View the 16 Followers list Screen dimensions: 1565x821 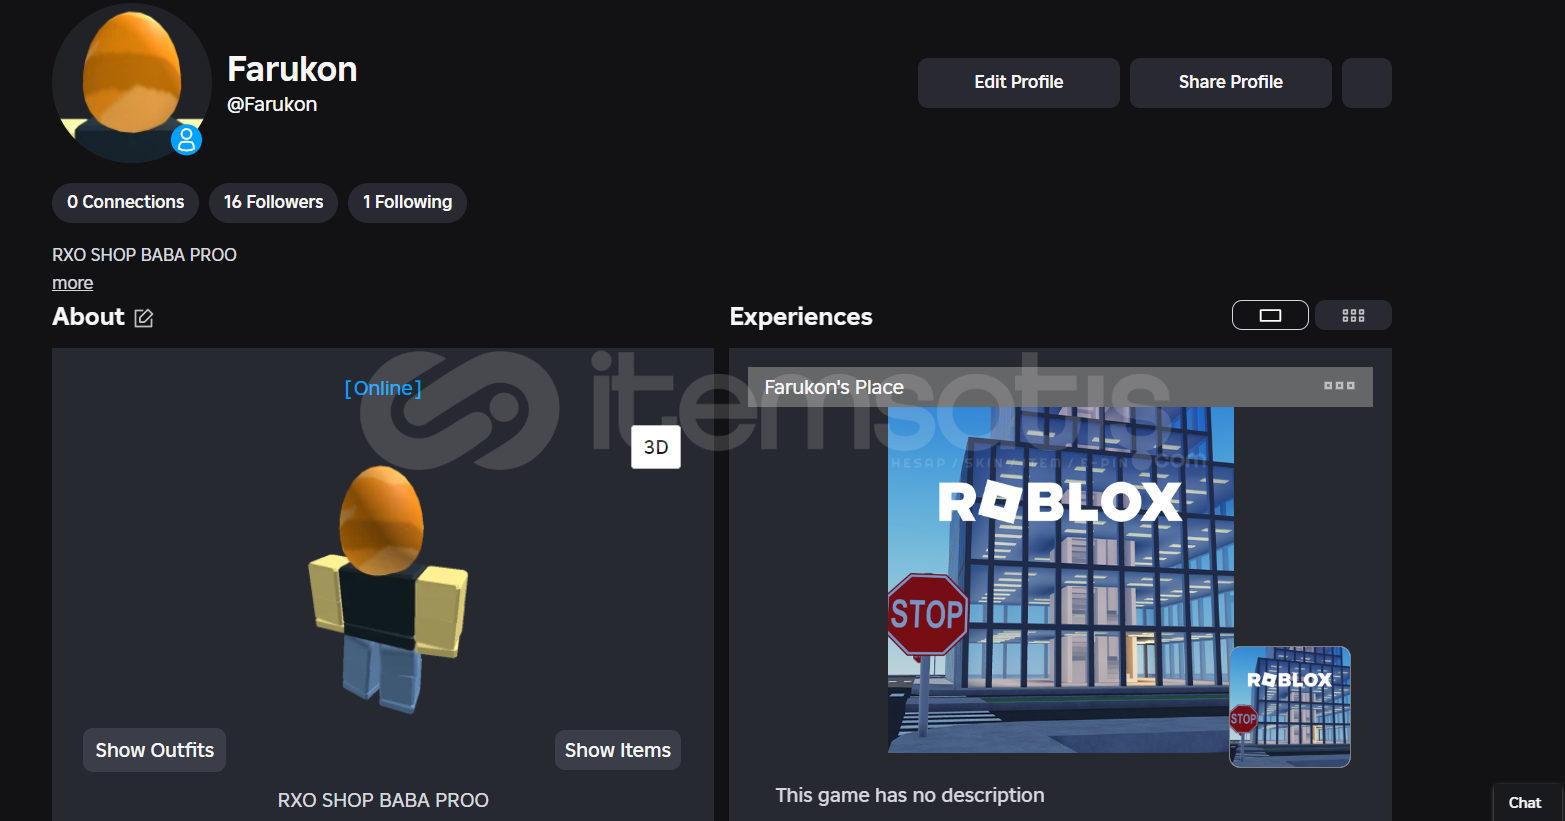pyautogui.click(x=273, y=202)
